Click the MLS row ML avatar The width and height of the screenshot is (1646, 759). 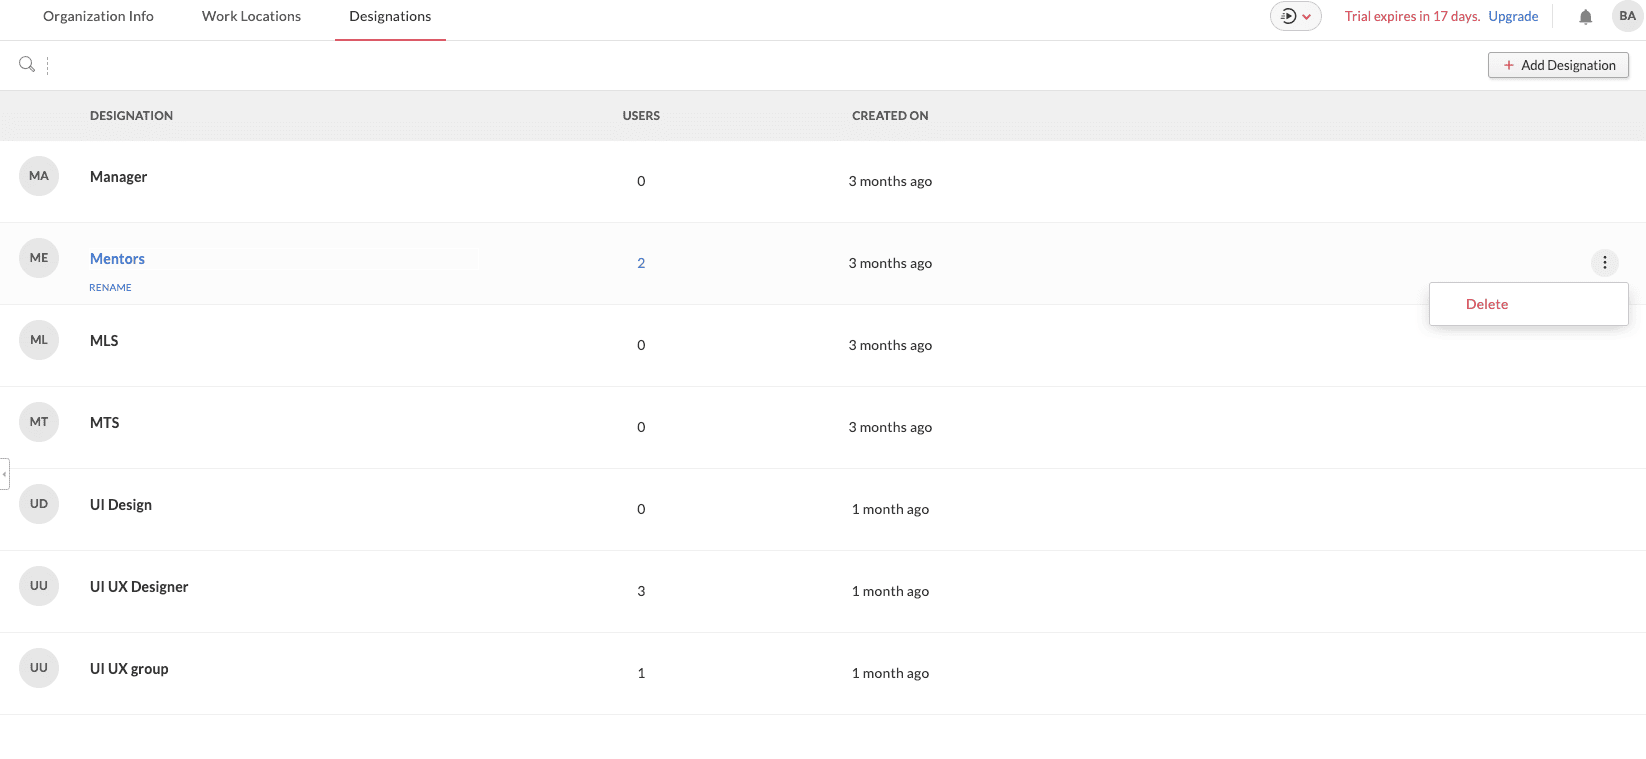click(x=39, y=340)
